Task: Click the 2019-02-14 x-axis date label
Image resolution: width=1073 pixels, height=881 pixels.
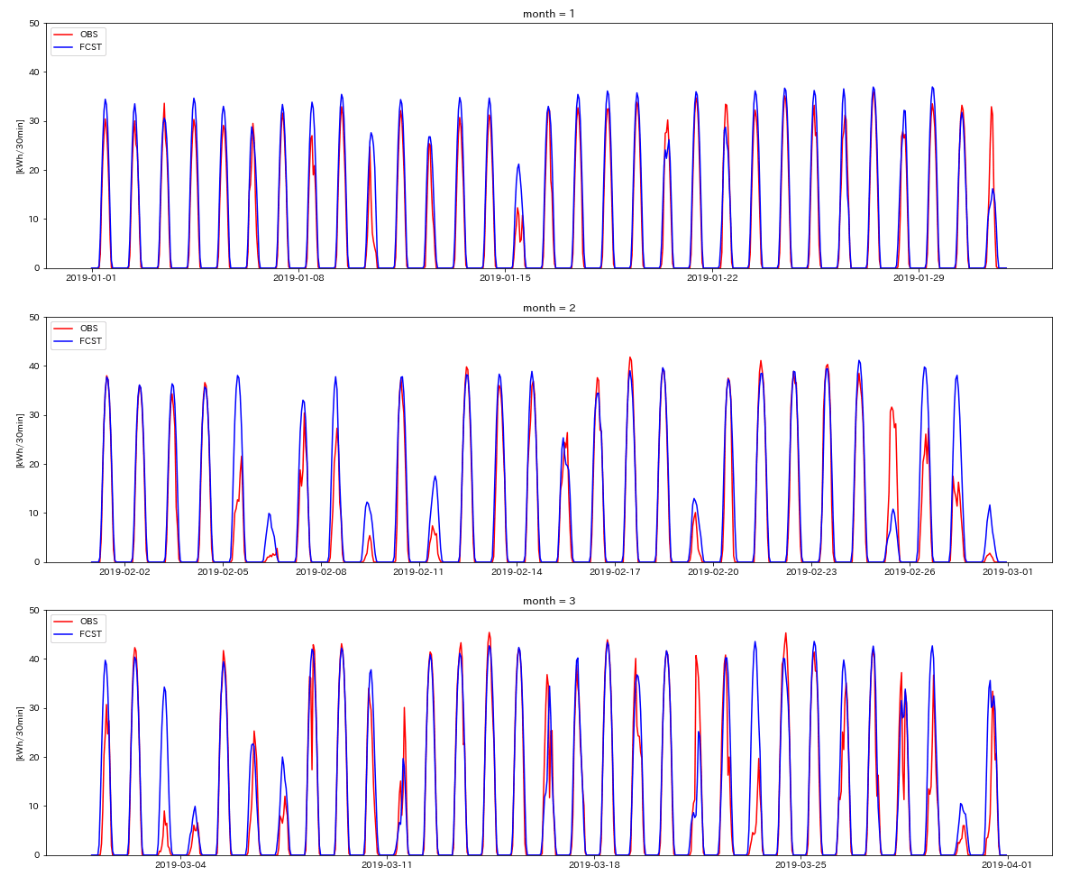Action: 517,572
